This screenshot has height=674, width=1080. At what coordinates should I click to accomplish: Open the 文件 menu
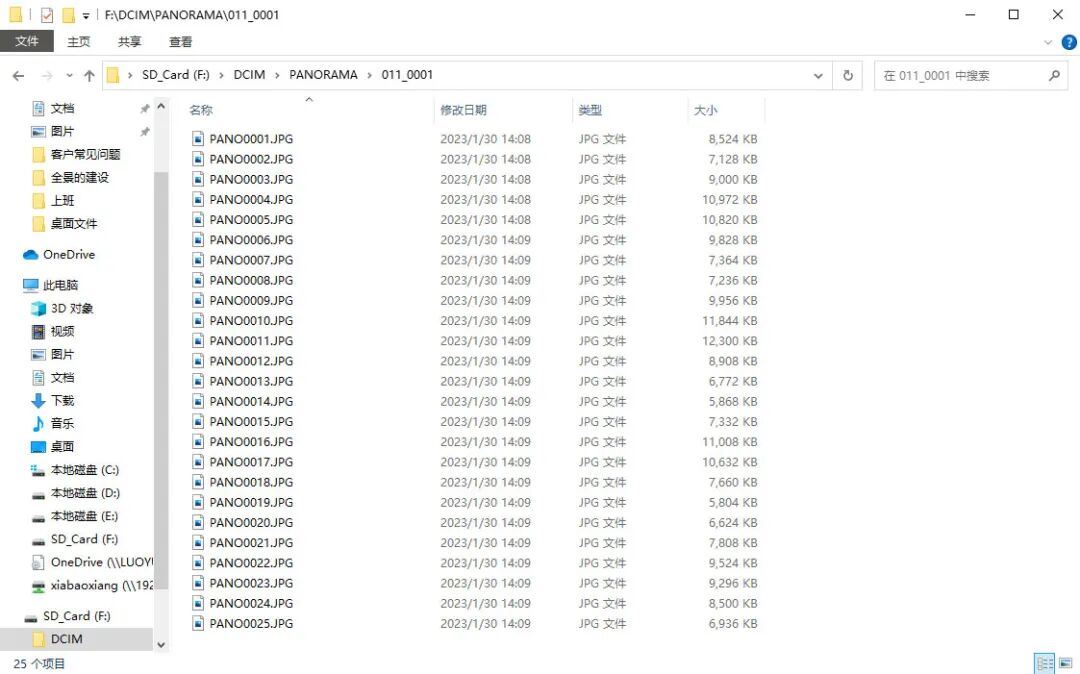27,41
